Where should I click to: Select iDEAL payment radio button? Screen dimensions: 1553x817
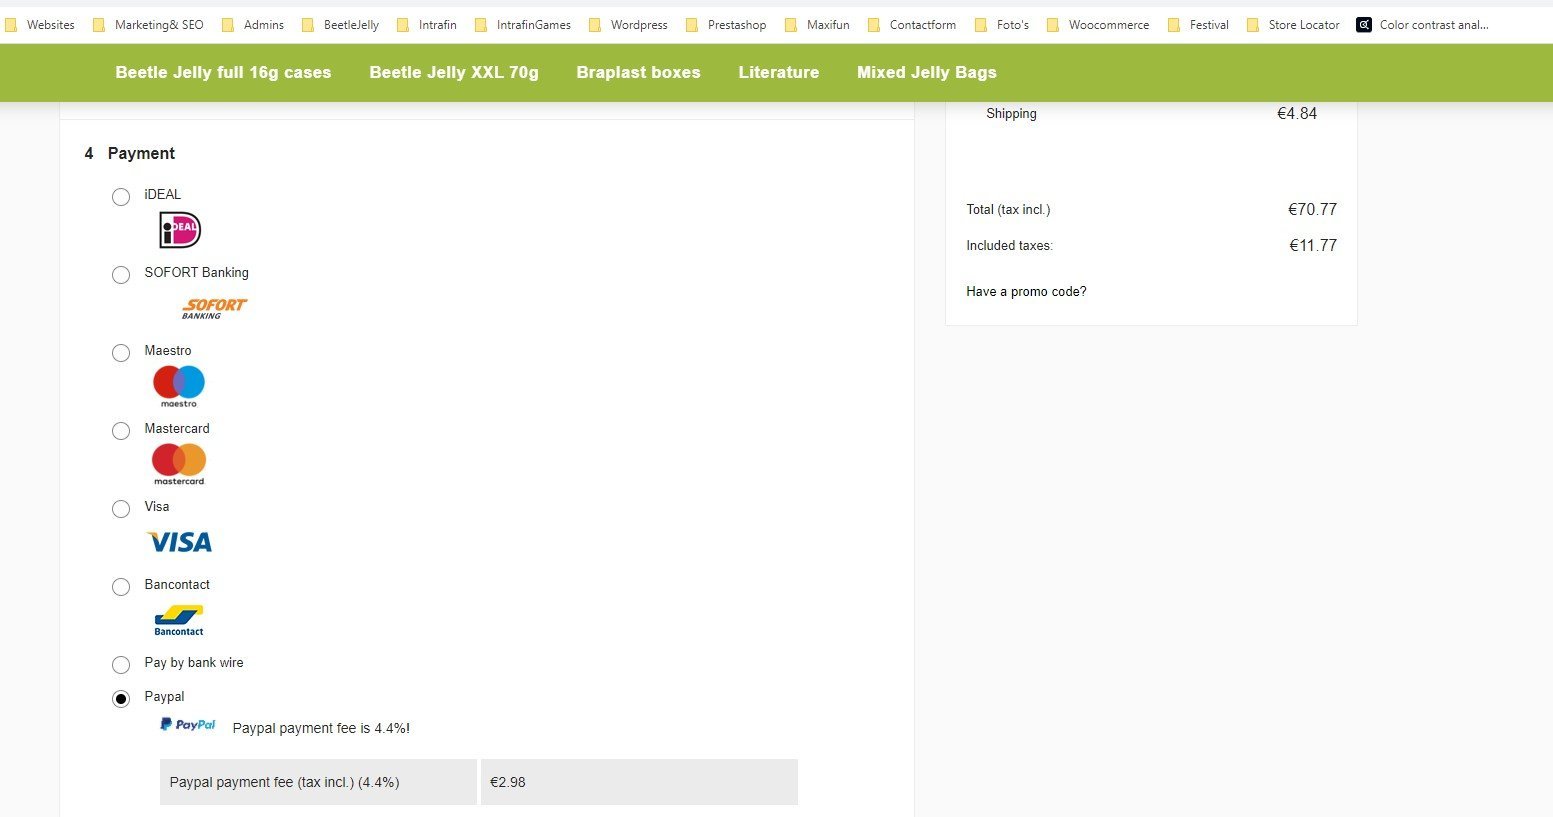pyautogui.click(x=121, y=197)
